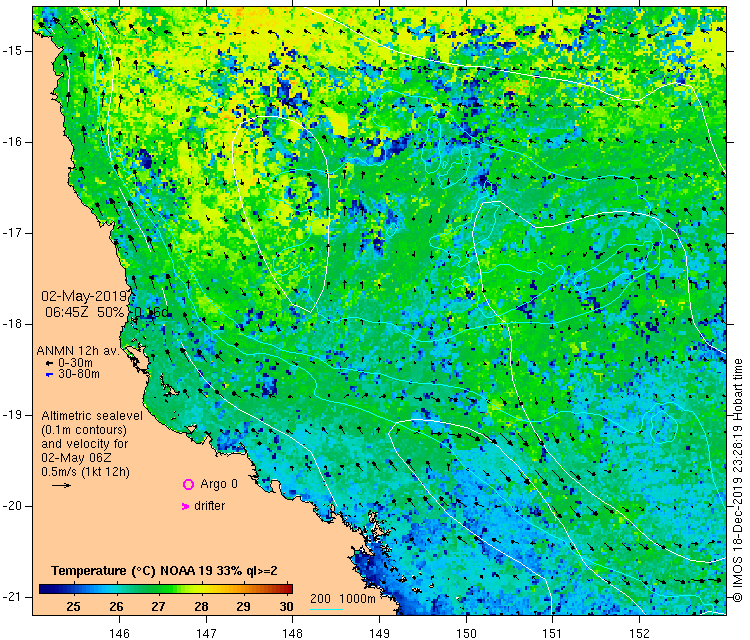Click the '200 1000m' bathymetry label
Viewport: 750px width, 640px height.
[342, 598]
